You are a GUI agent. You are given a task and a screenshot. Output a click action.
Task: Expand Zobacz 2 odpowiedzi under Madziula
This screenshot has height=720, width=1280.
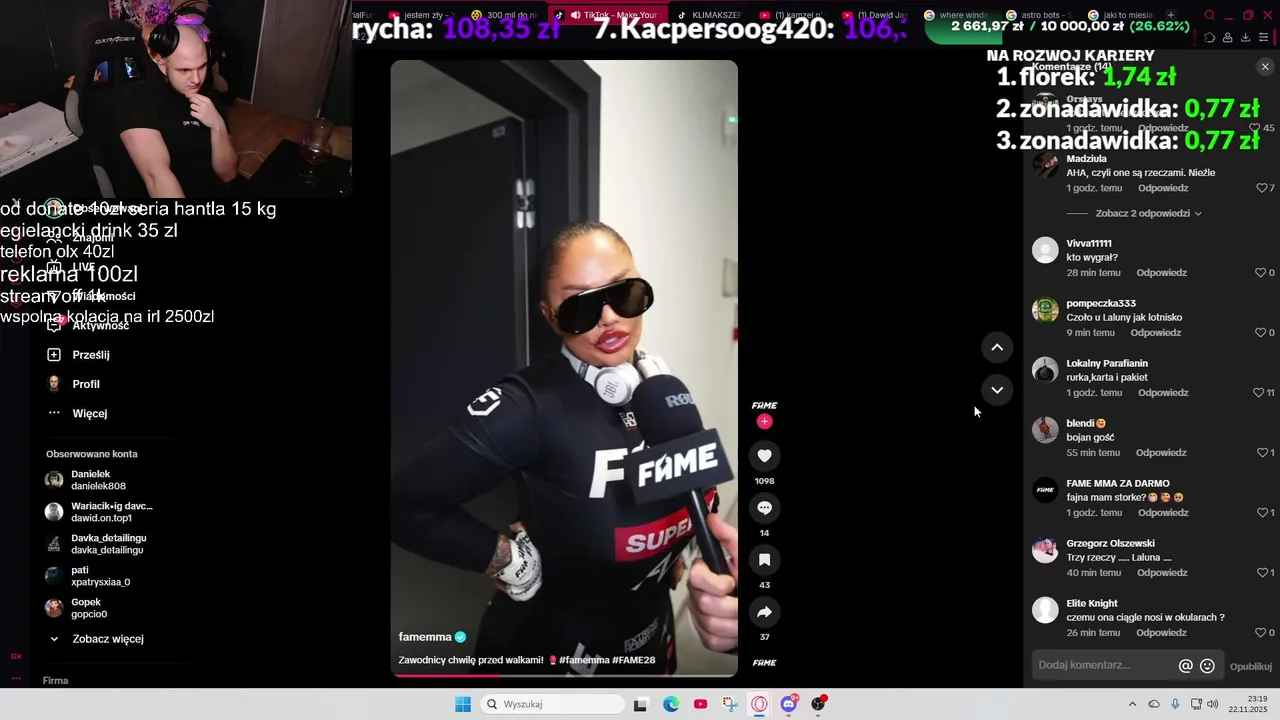1148,213
